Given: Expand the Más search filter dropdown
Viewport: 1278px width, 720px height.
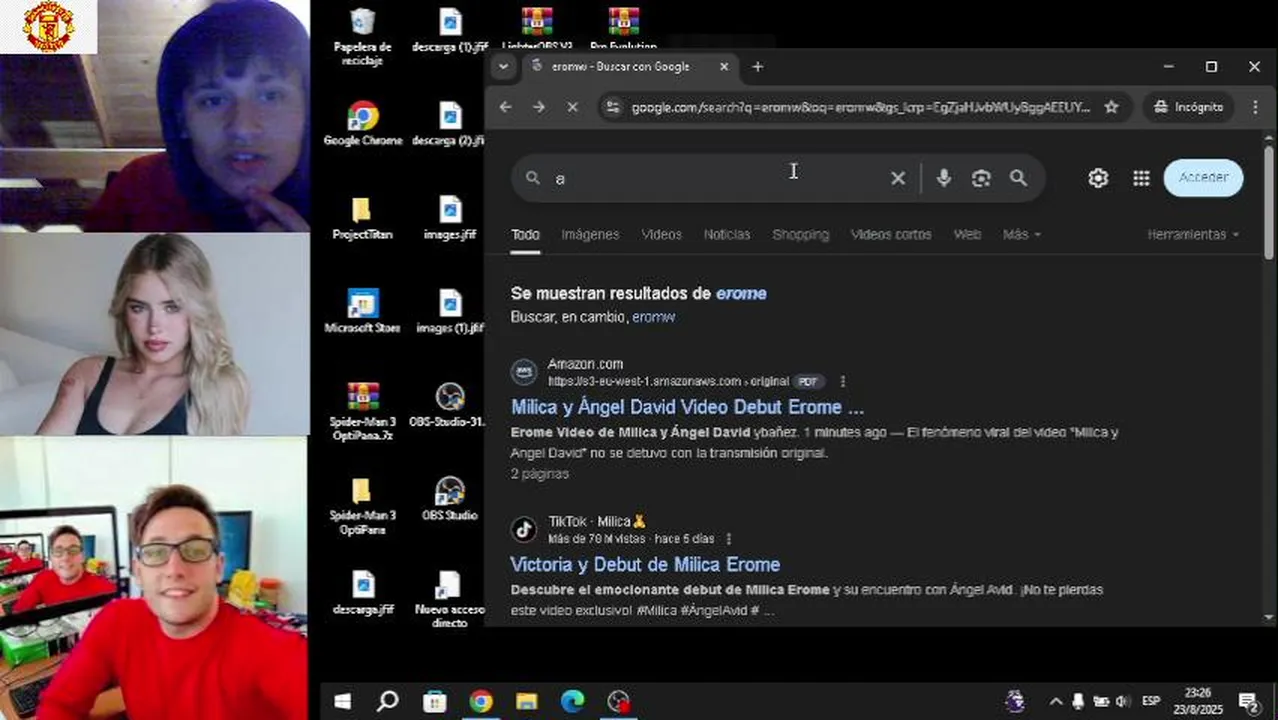Looking at the screenshot, I should pyautogui.click(x=1021, y=234).
